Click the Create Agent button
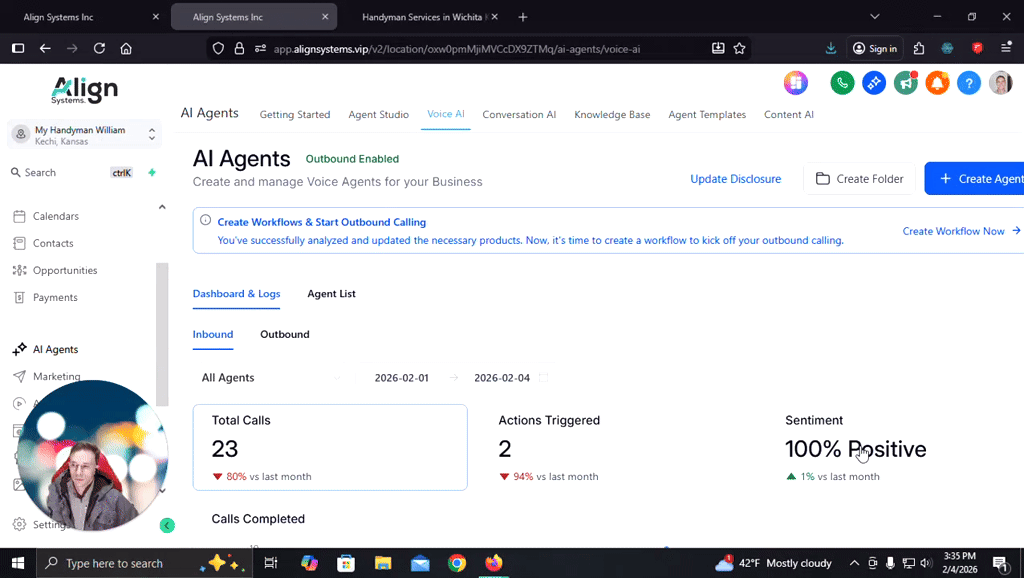This screenshot has width=1024, height=578. (974, 178)
